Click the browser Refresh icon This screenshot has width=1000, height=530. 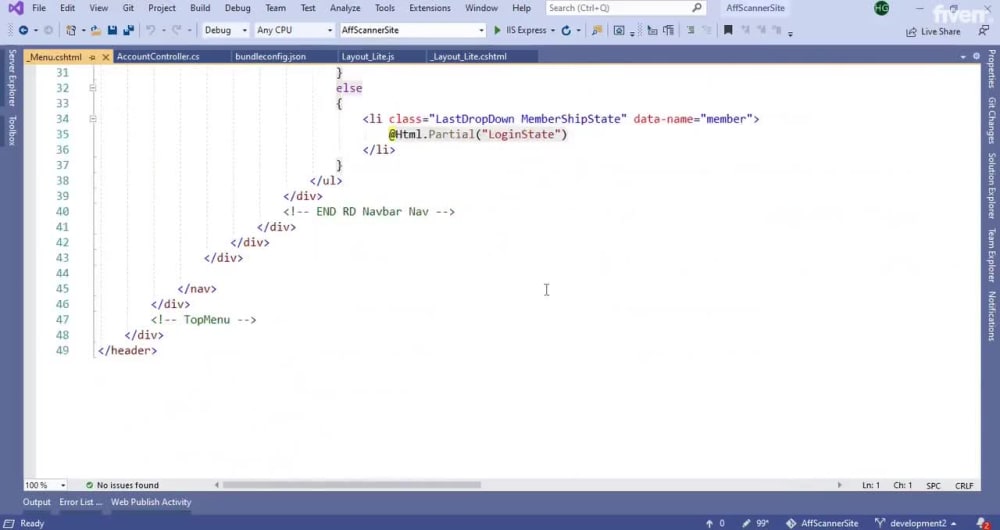tap(566, 30)
